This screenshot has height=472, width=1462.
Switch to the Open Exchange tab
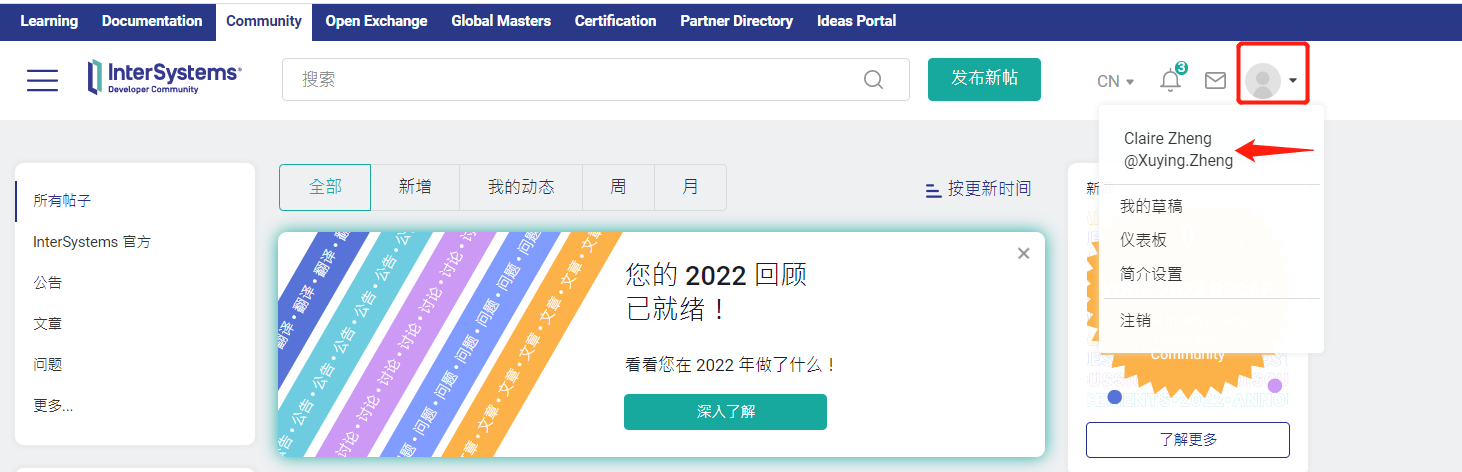point(376,21)
